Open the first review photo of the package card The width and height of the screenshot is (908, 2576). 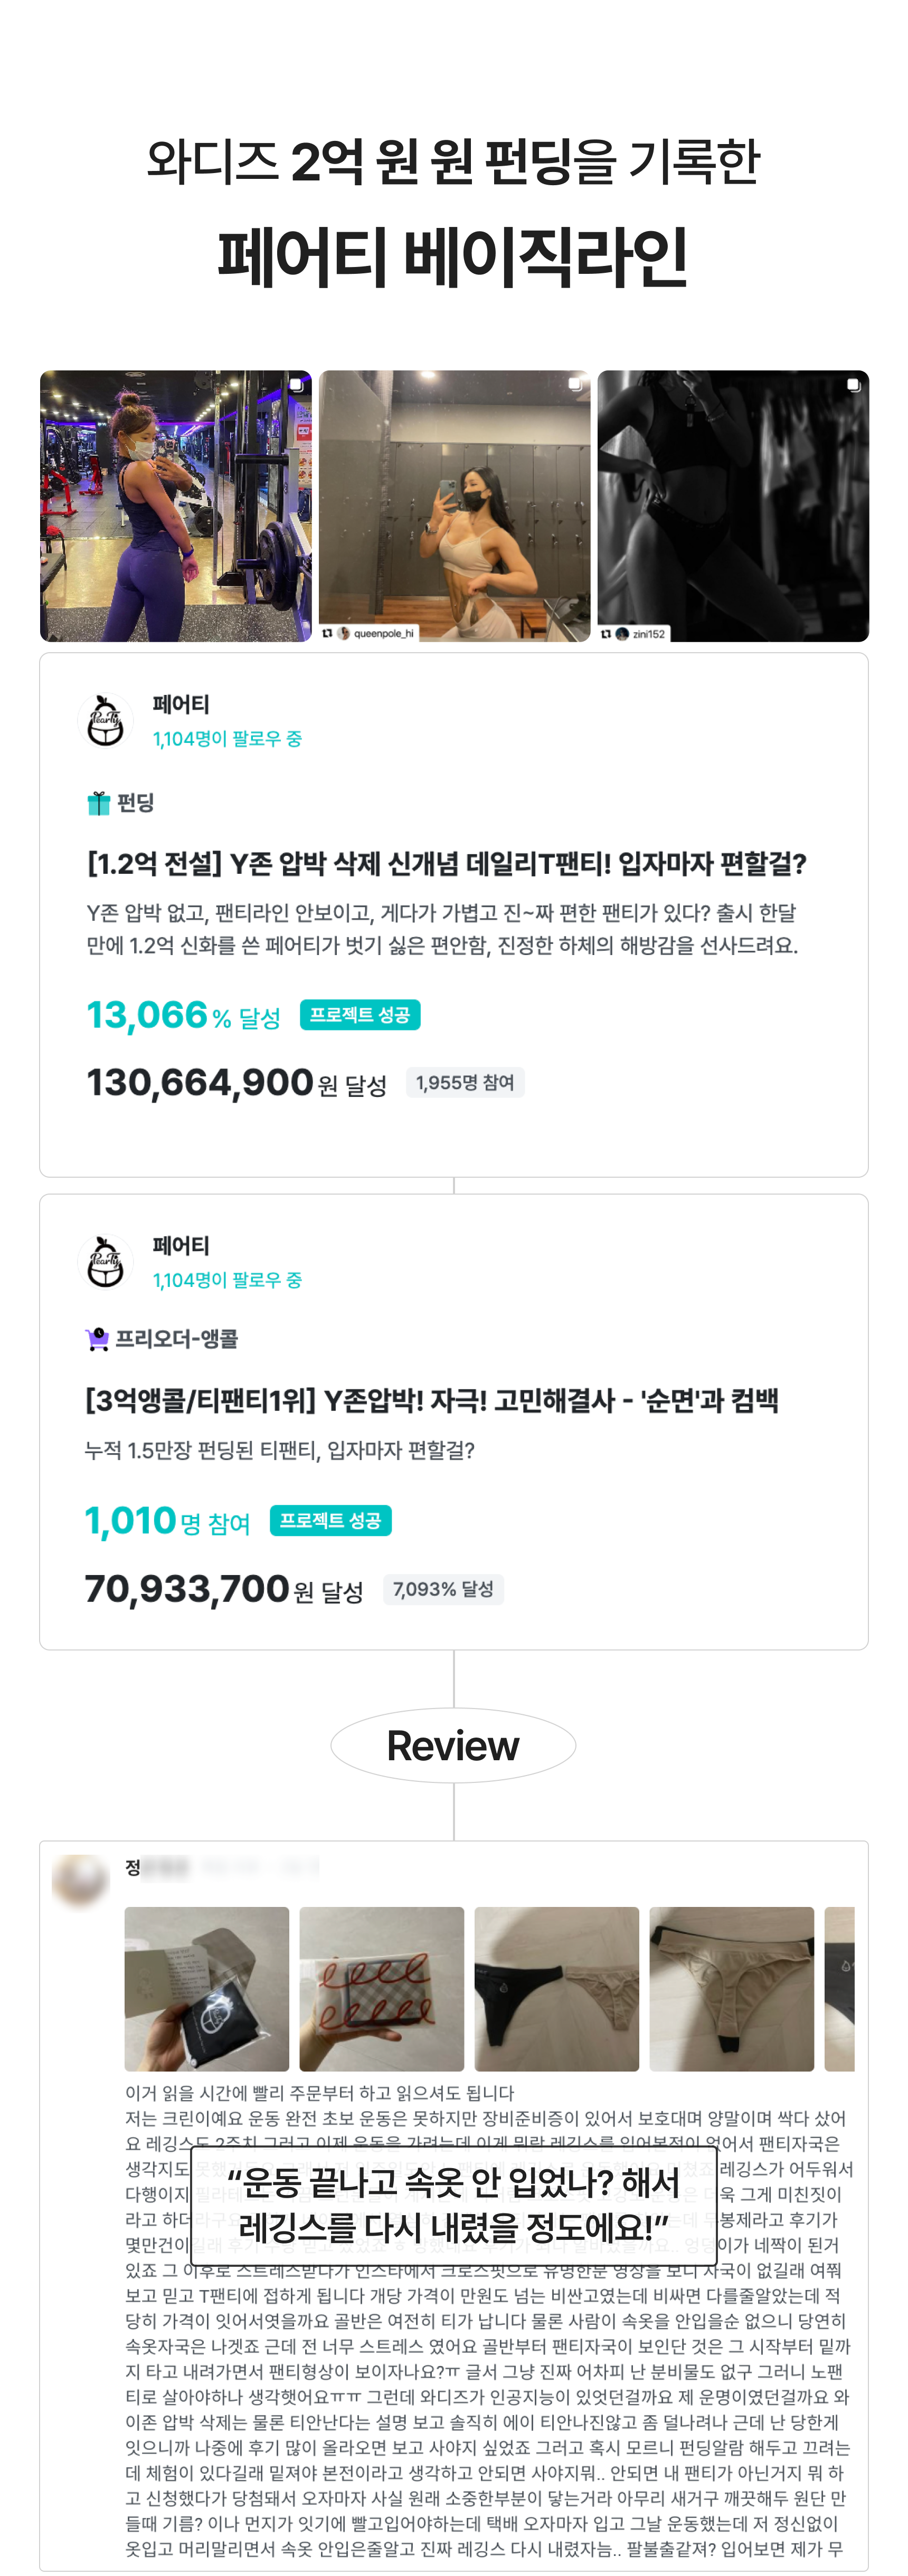point(207,1988)
